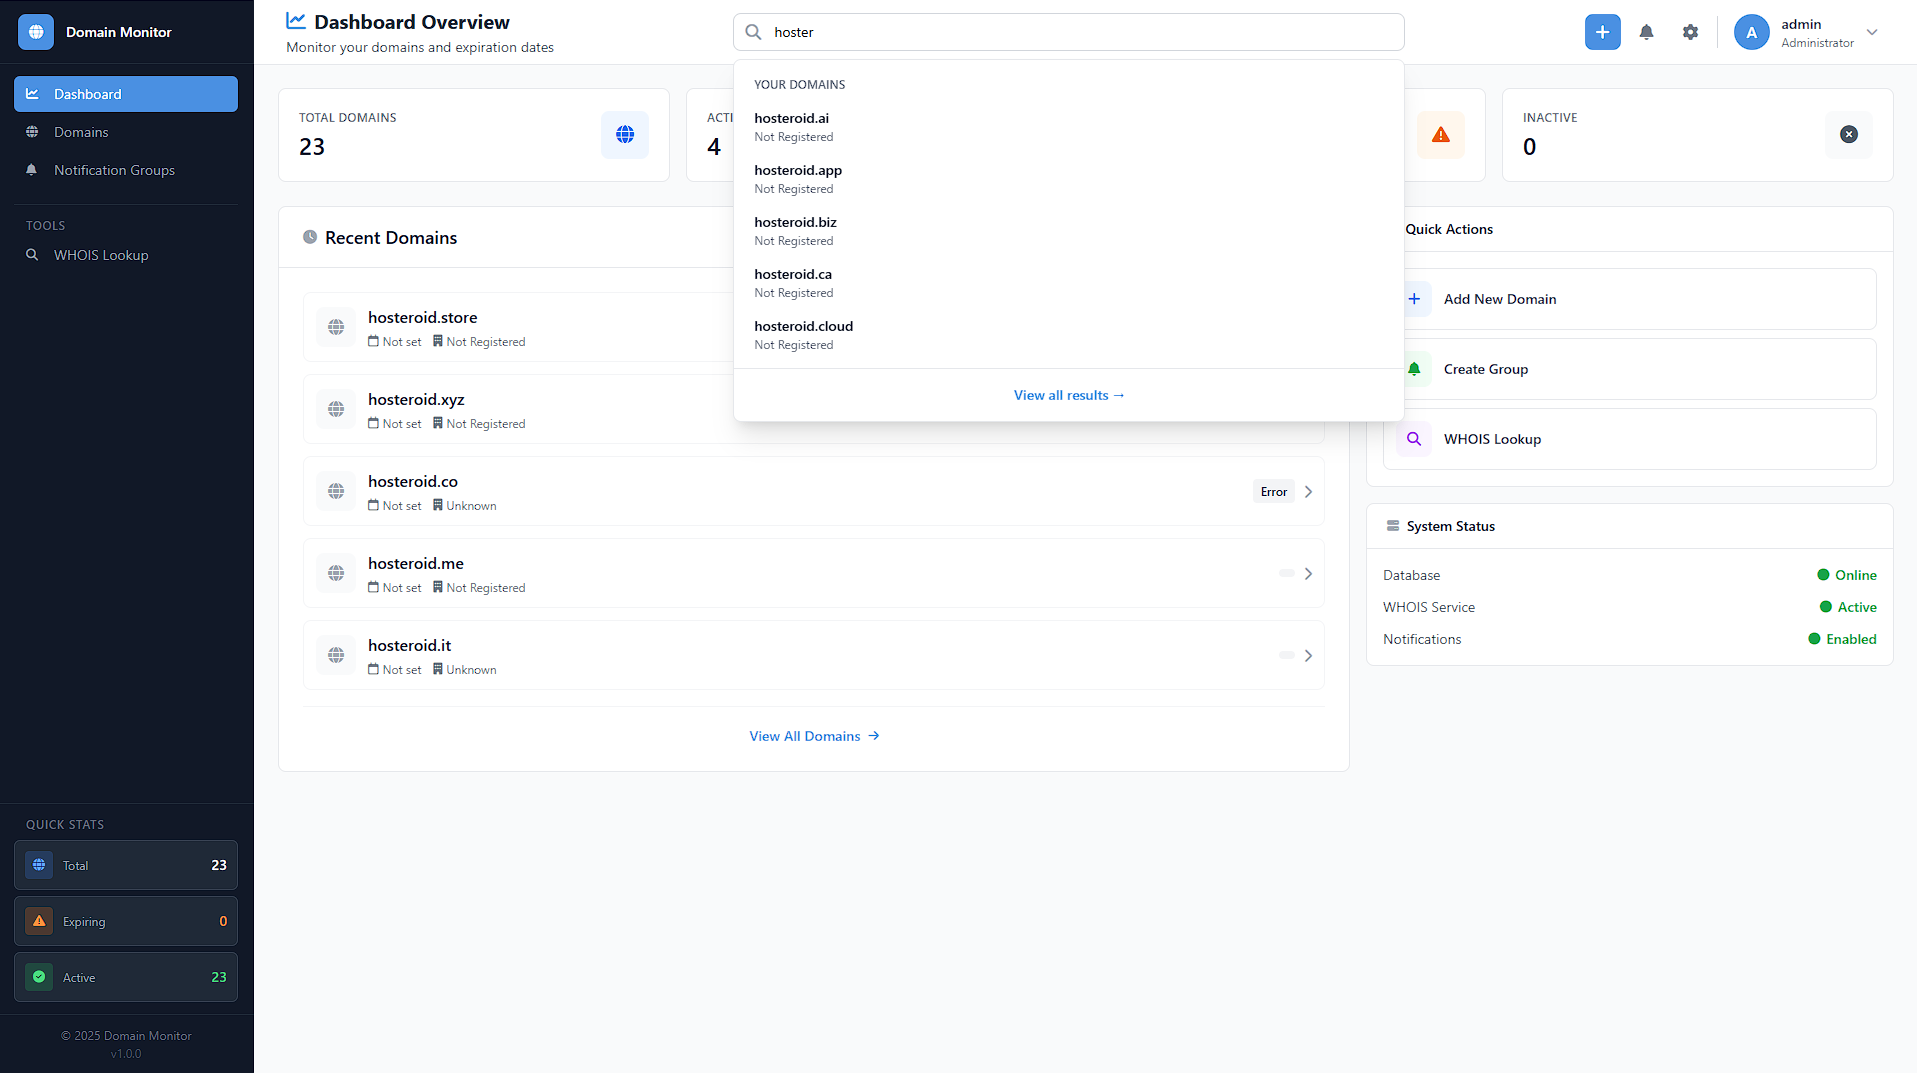Click View All Domains link

(x=814, y=736)
